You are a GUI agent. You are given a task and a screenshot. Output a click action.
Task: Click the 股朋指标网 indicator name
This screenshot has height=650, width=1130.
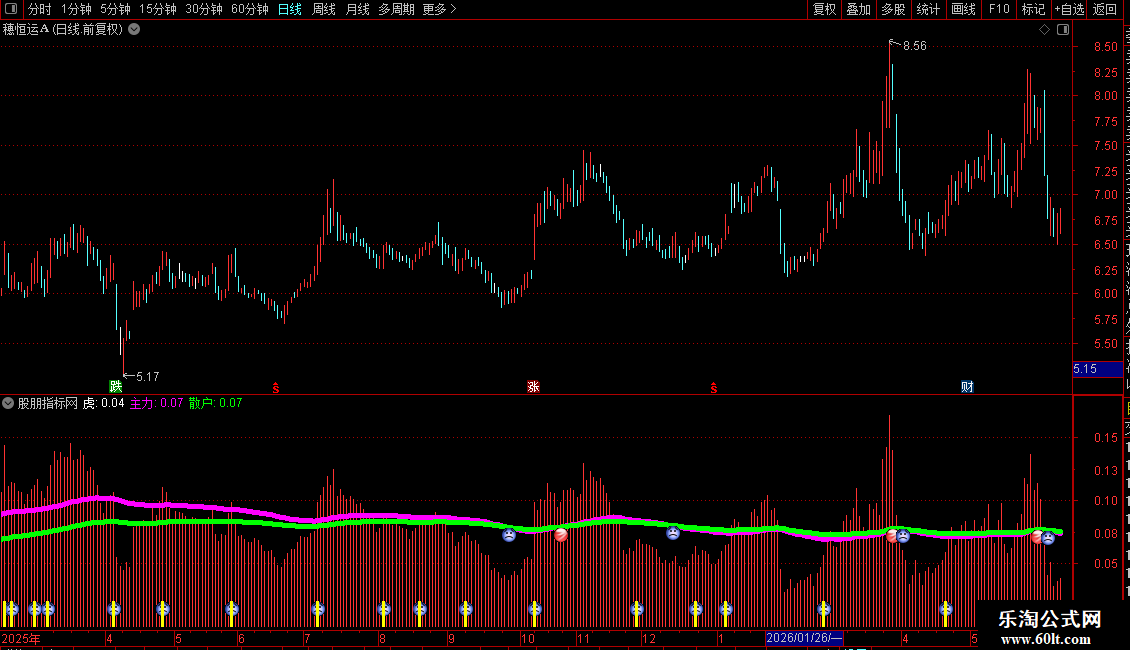click(48, 403)
